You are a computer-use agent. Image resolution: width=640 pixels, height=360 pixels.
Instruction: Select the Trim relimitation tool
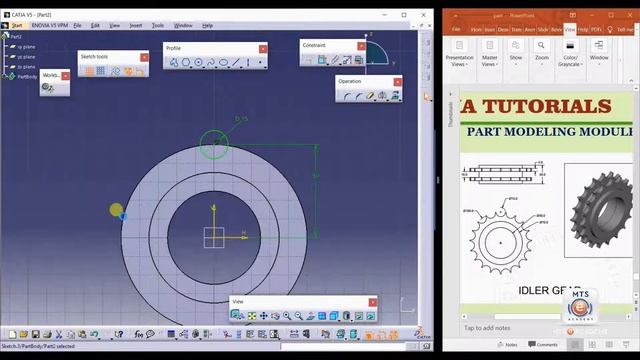click(x=370, y=96)
